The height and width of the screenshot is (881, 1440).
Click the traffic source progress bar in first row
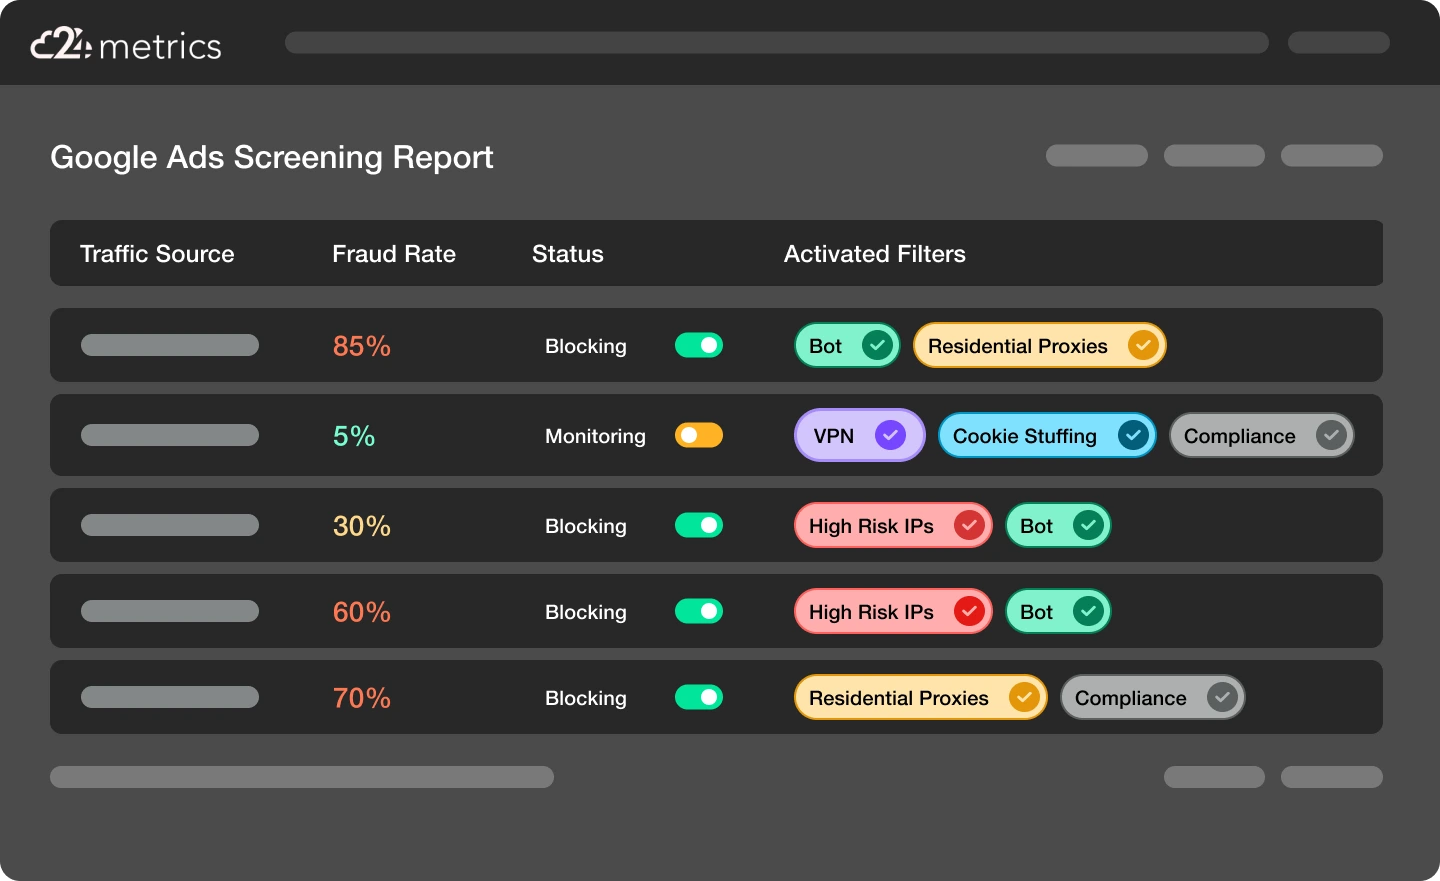tap(170, 345)
